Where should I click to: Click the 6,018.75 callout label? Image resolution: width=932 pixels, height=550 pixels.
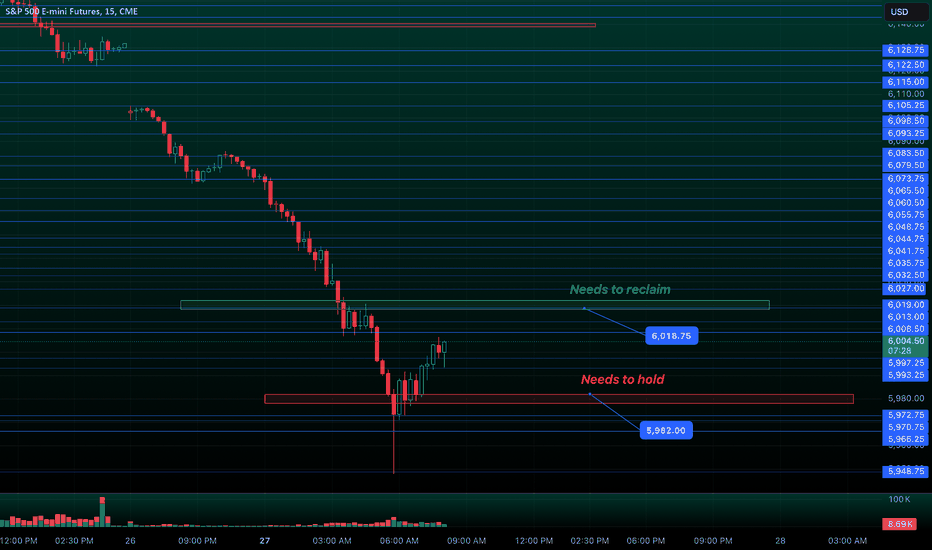(672, 336)
